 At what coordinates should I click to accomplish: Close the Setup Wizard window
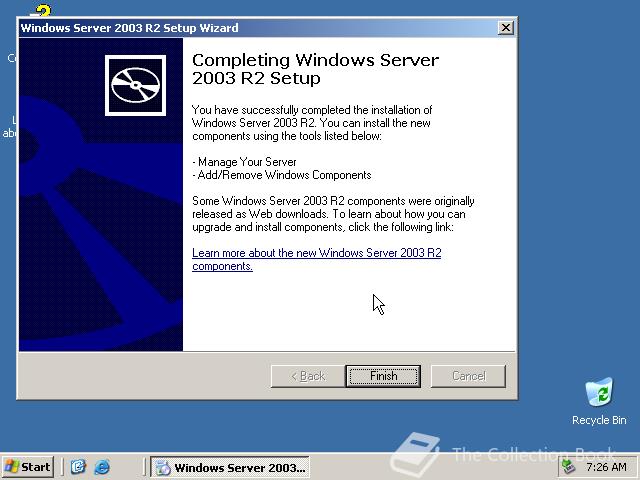point(506,28)
